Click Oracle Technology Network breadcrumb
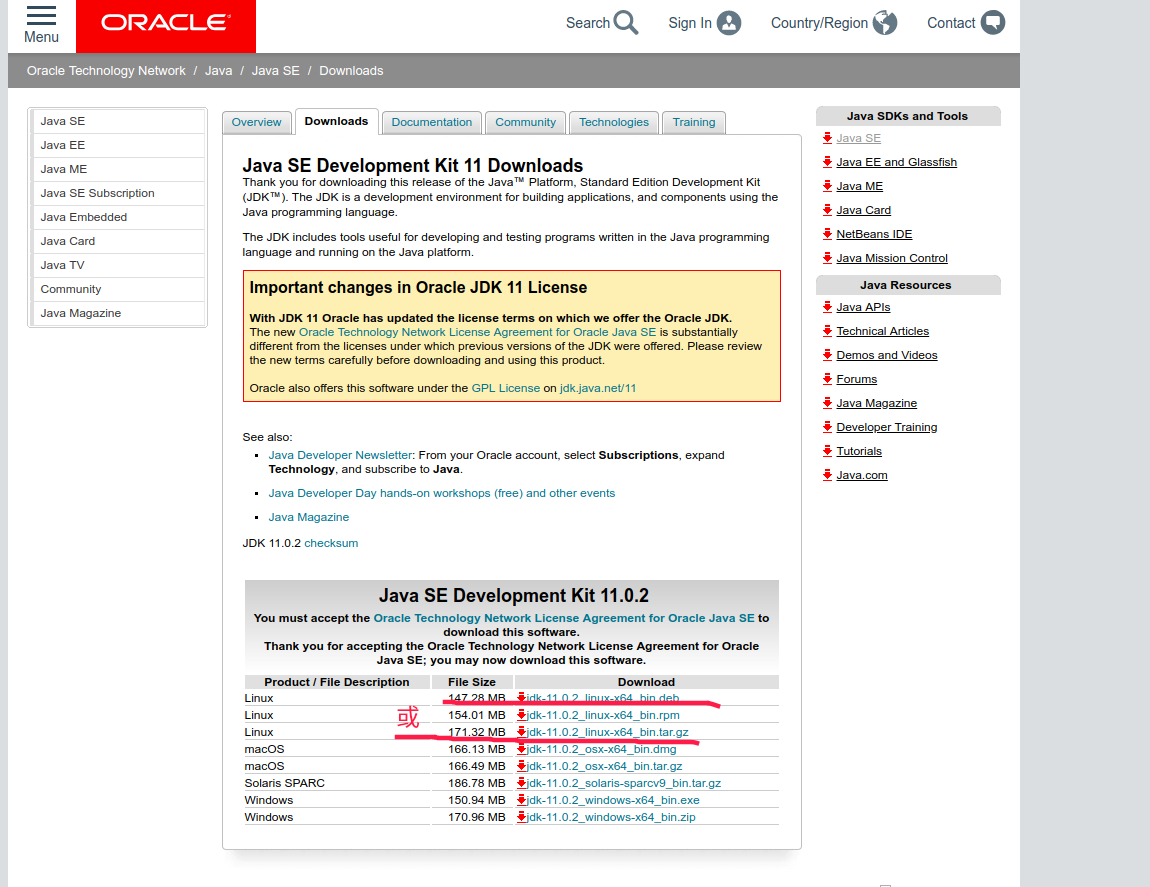The image size is (1150, 887). pos(106,70)
